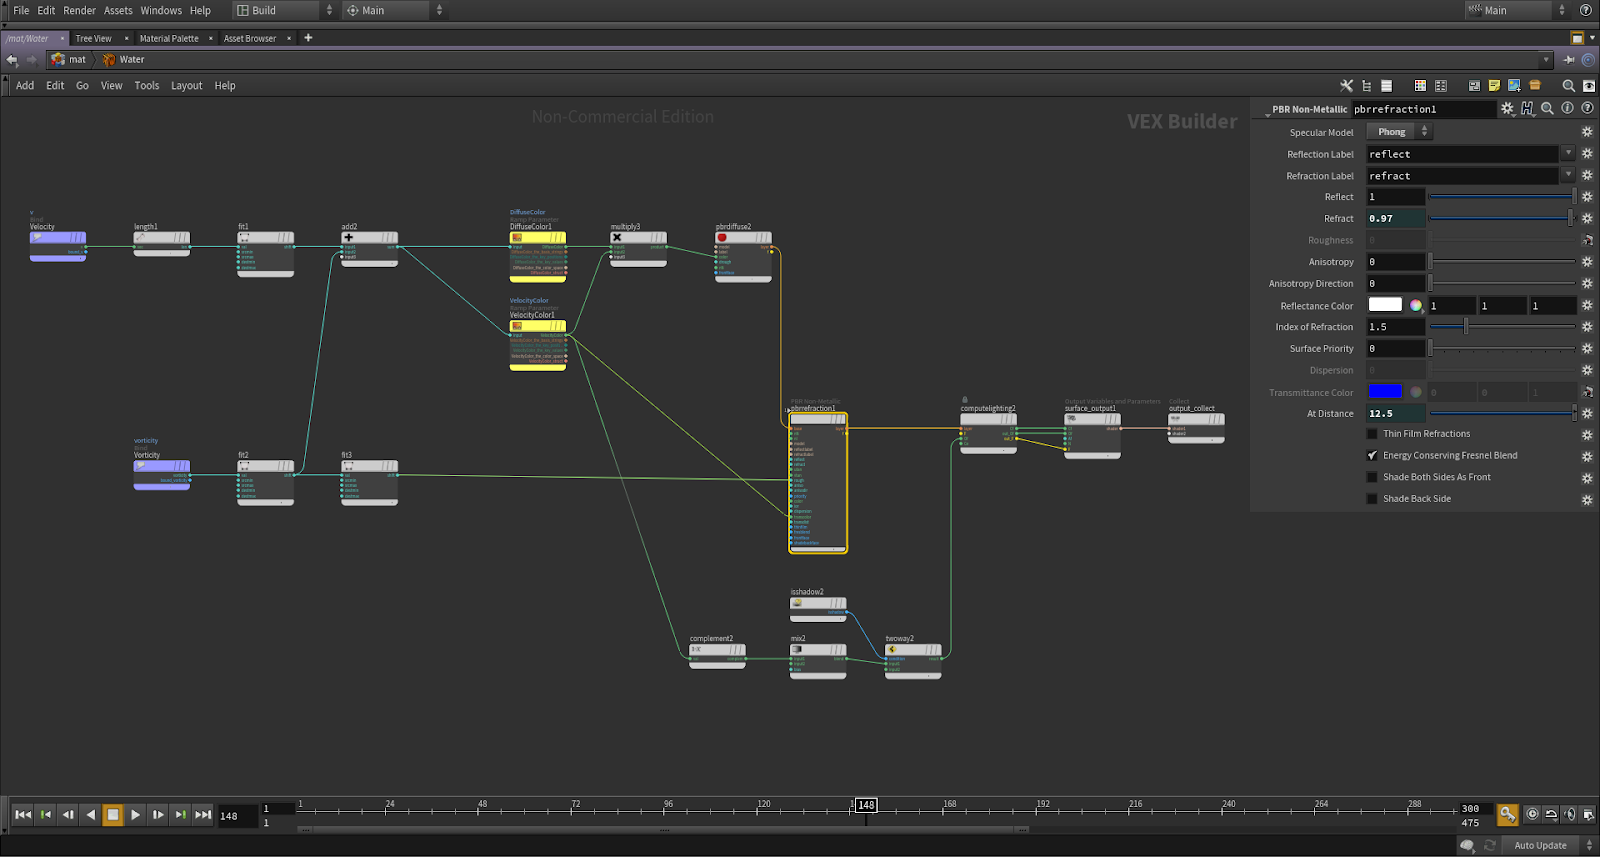Enable Shade Both Sides As Front
This screenshot has height=857, width=1600.
1372,478
